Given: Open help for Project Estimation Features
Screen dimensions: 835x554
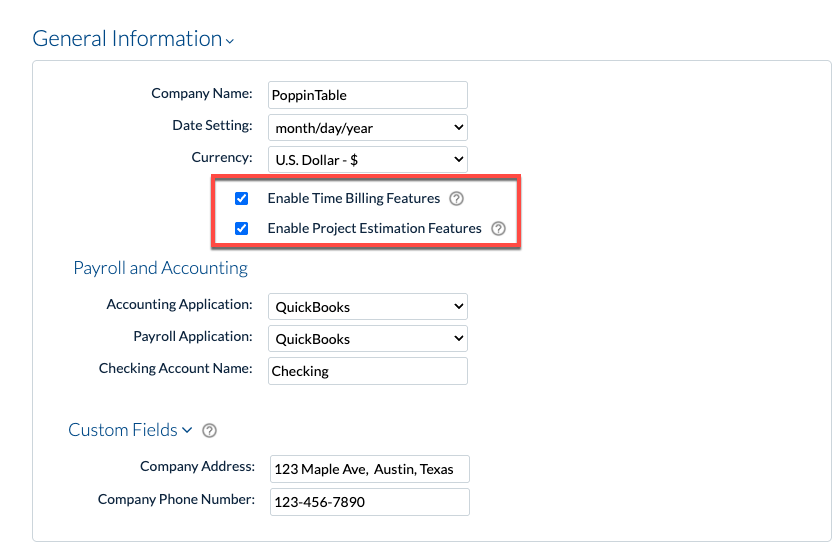Looking at the screenshot, I should [x=498, y=229].
